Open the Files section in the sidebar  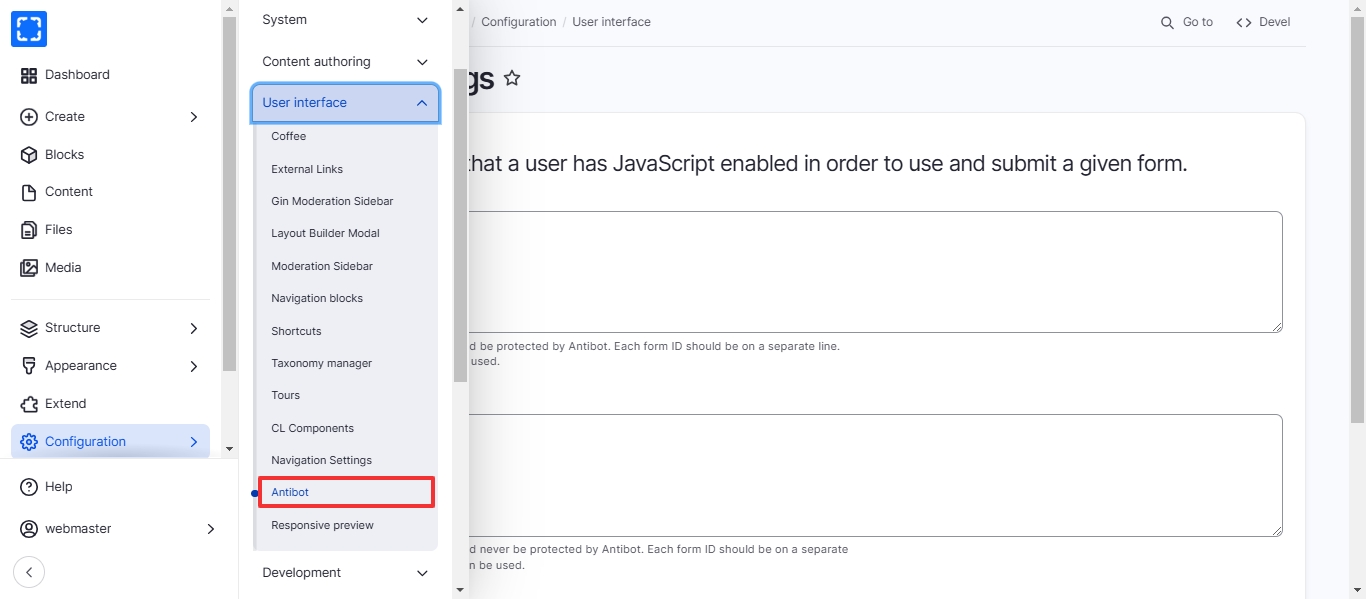tap(58, 230)
